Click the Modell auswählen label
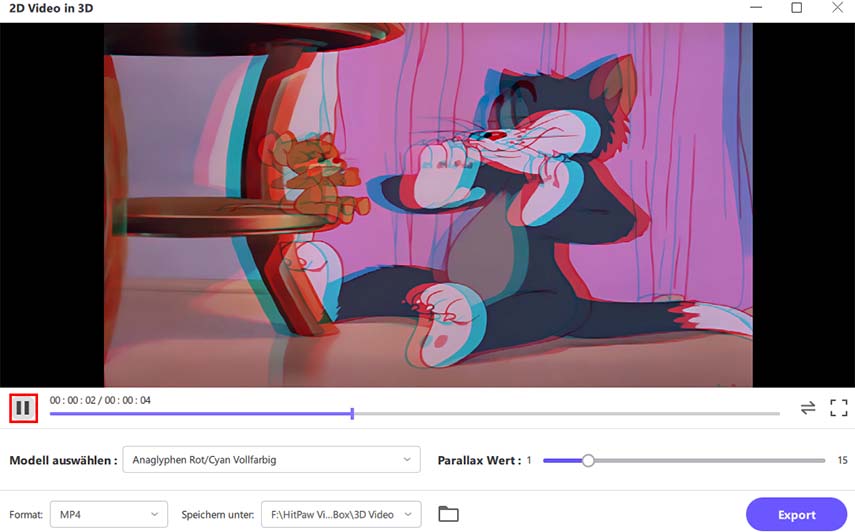This screenshot has width=855, height=532. 63,461
